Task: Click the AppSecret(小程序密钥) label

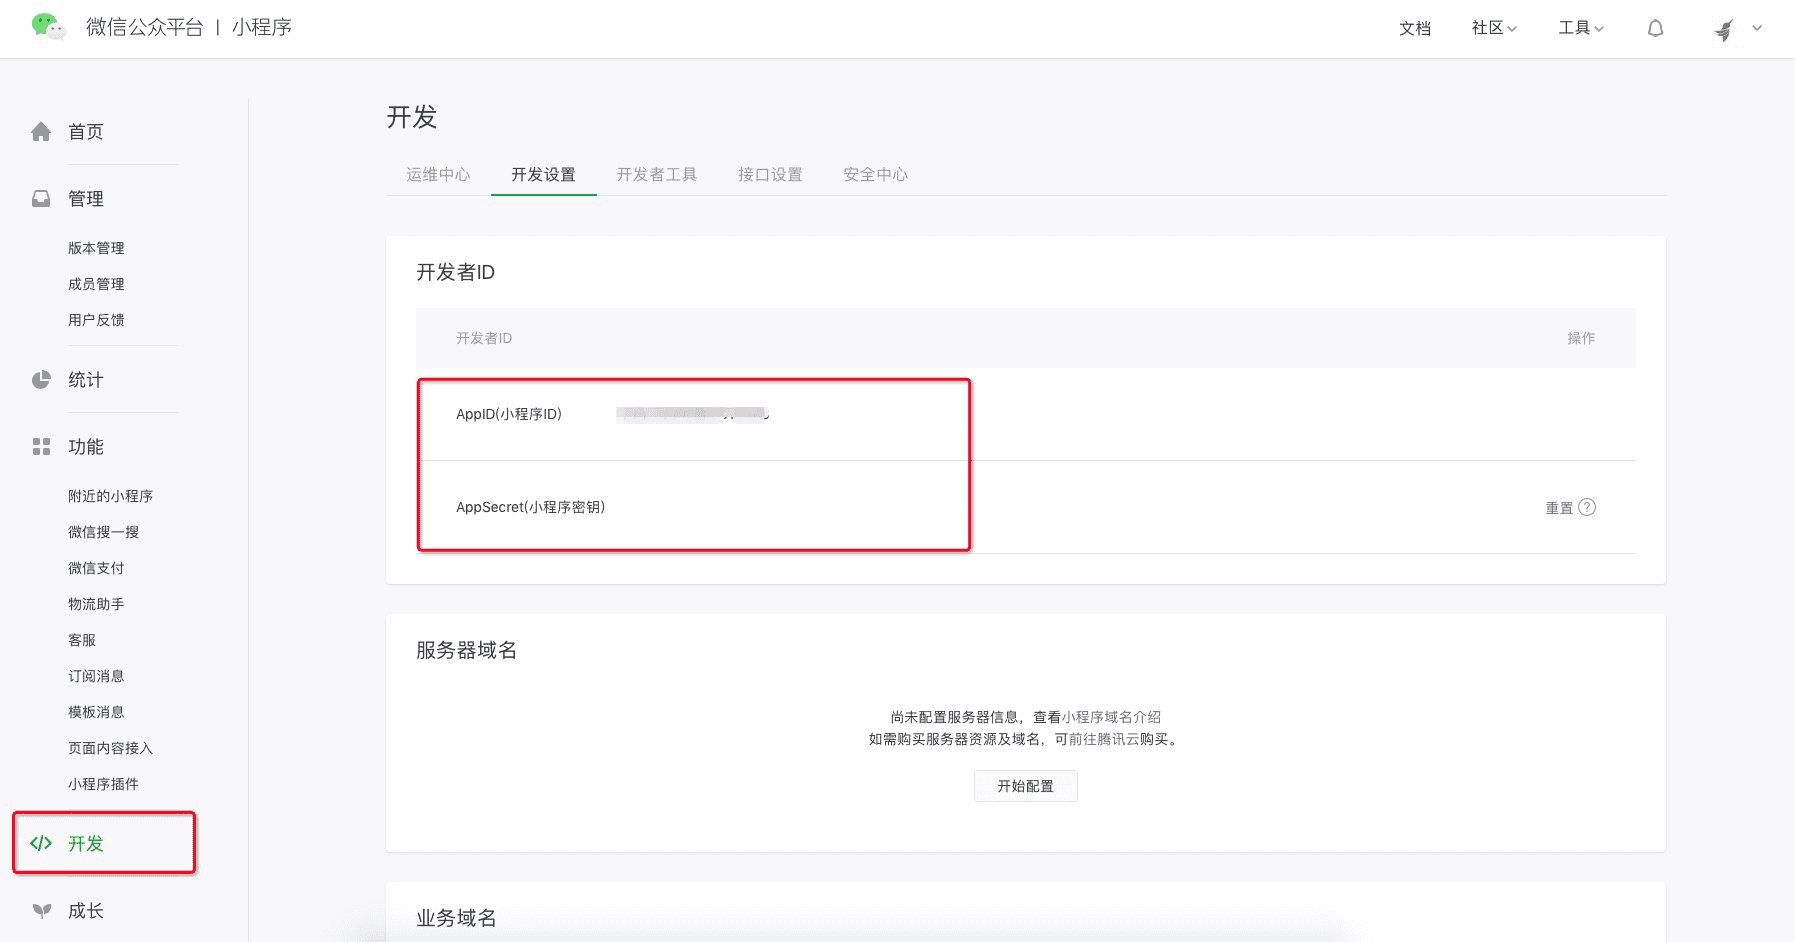Action: coord(530,507)
